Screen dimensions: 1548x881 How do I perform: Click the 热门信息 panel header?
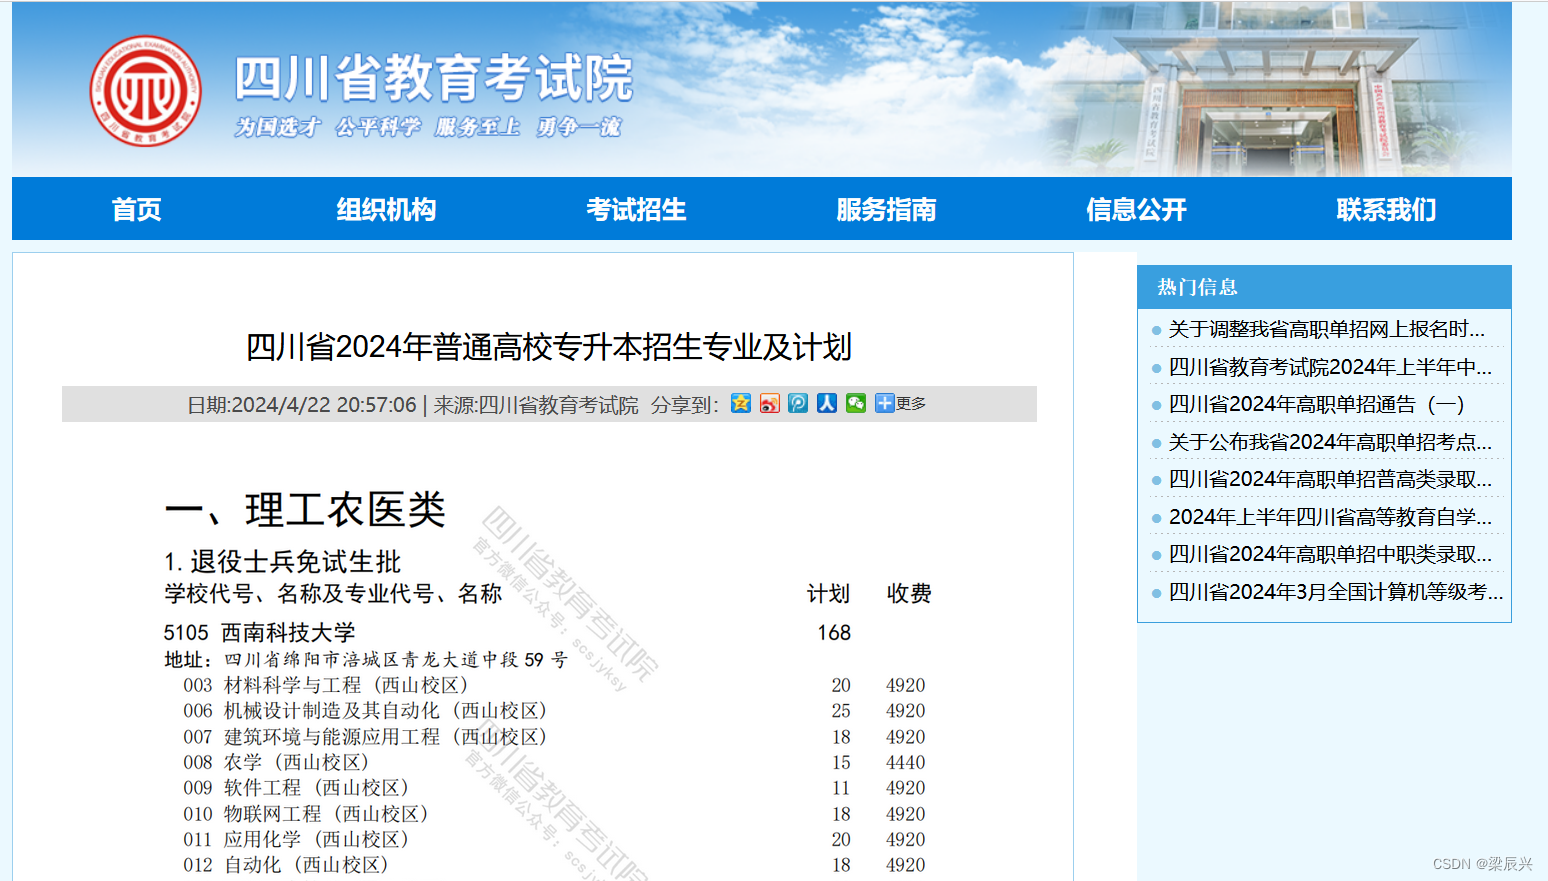point(1324,287)
